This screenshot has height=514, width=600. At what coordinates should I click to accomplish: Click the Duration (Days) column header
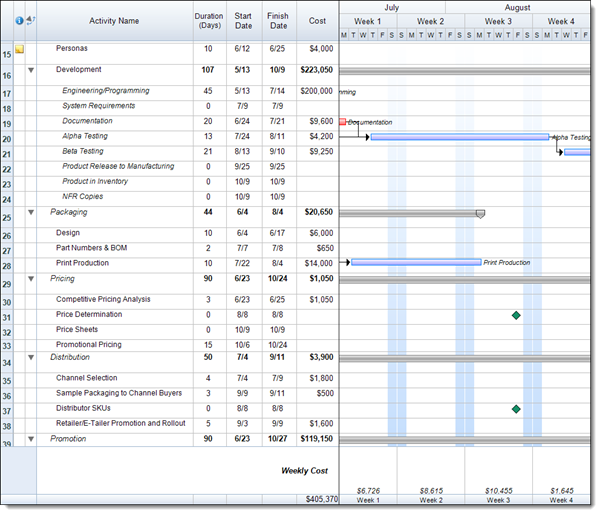coord(208,20)
